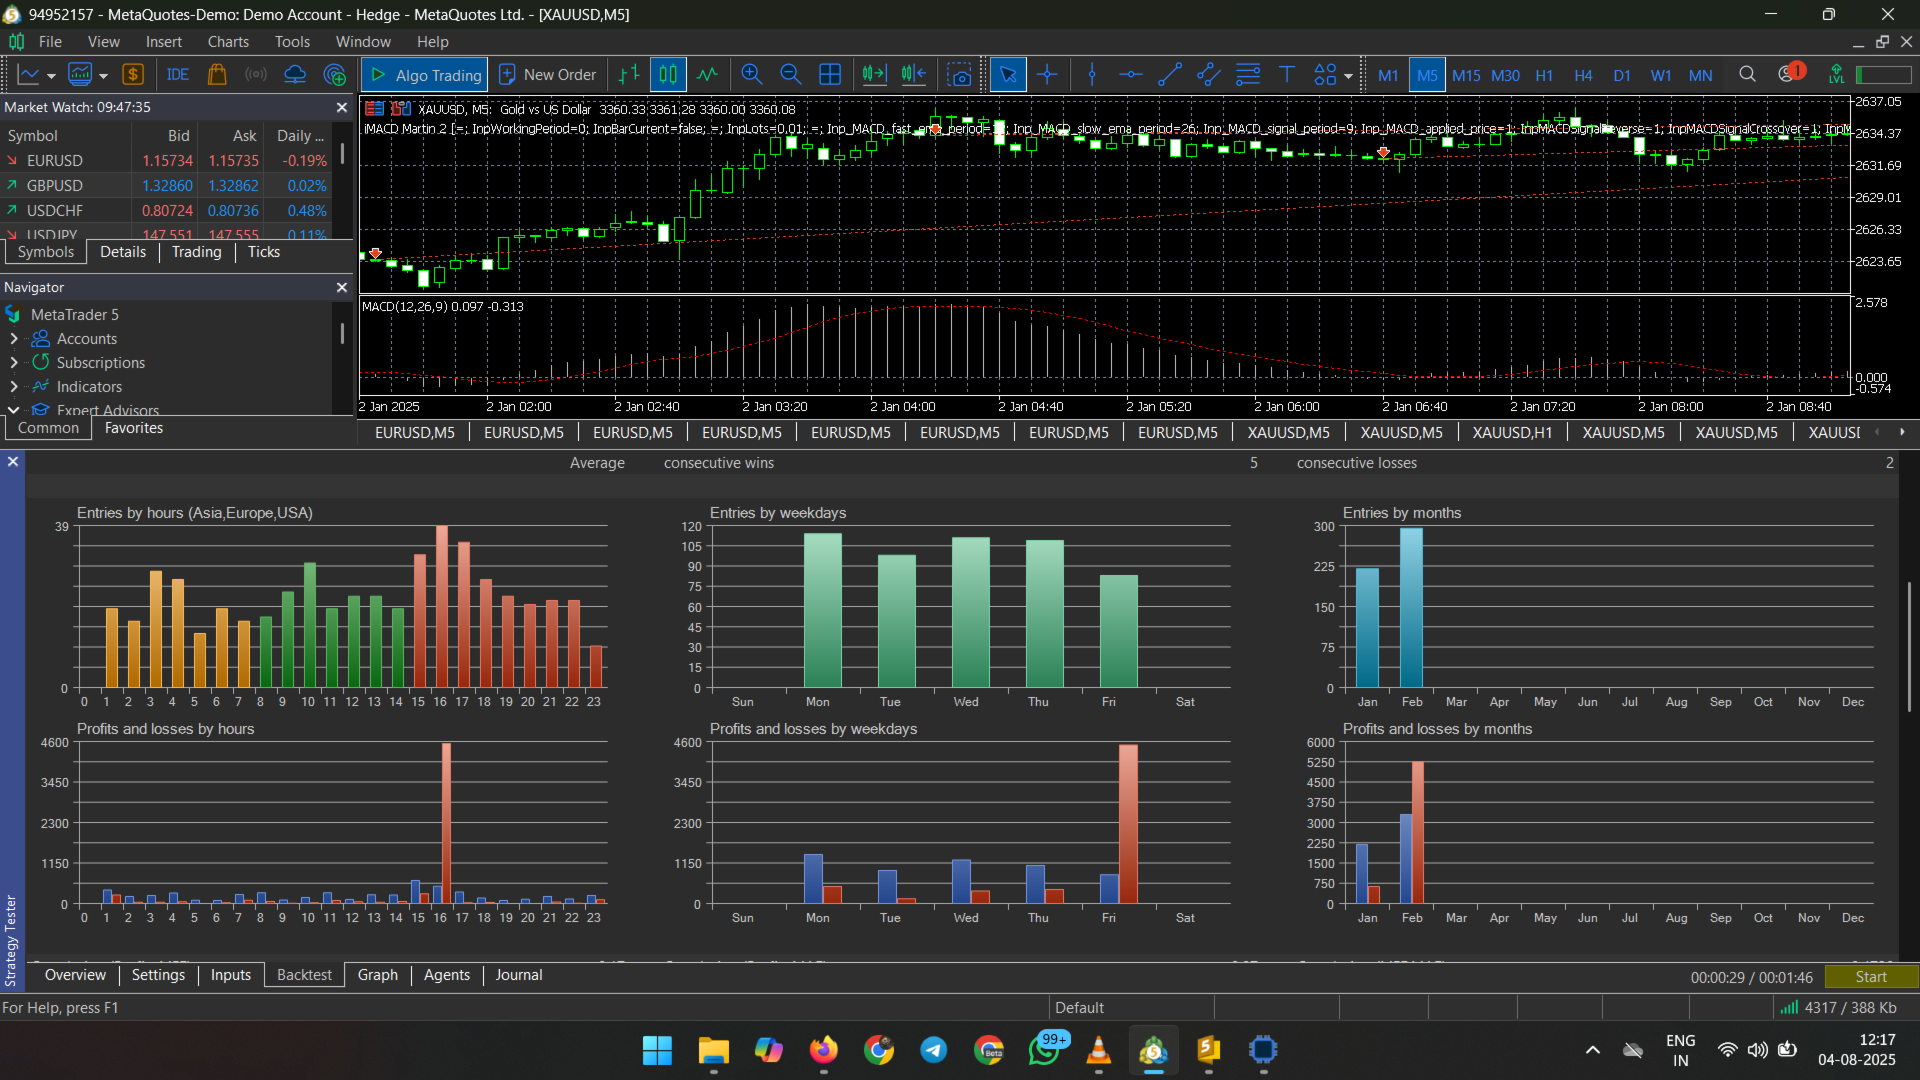Open the Inputs tab in Strategy Tester
The width and height of the screenshot is (1920, 1080).
[231, 975]
